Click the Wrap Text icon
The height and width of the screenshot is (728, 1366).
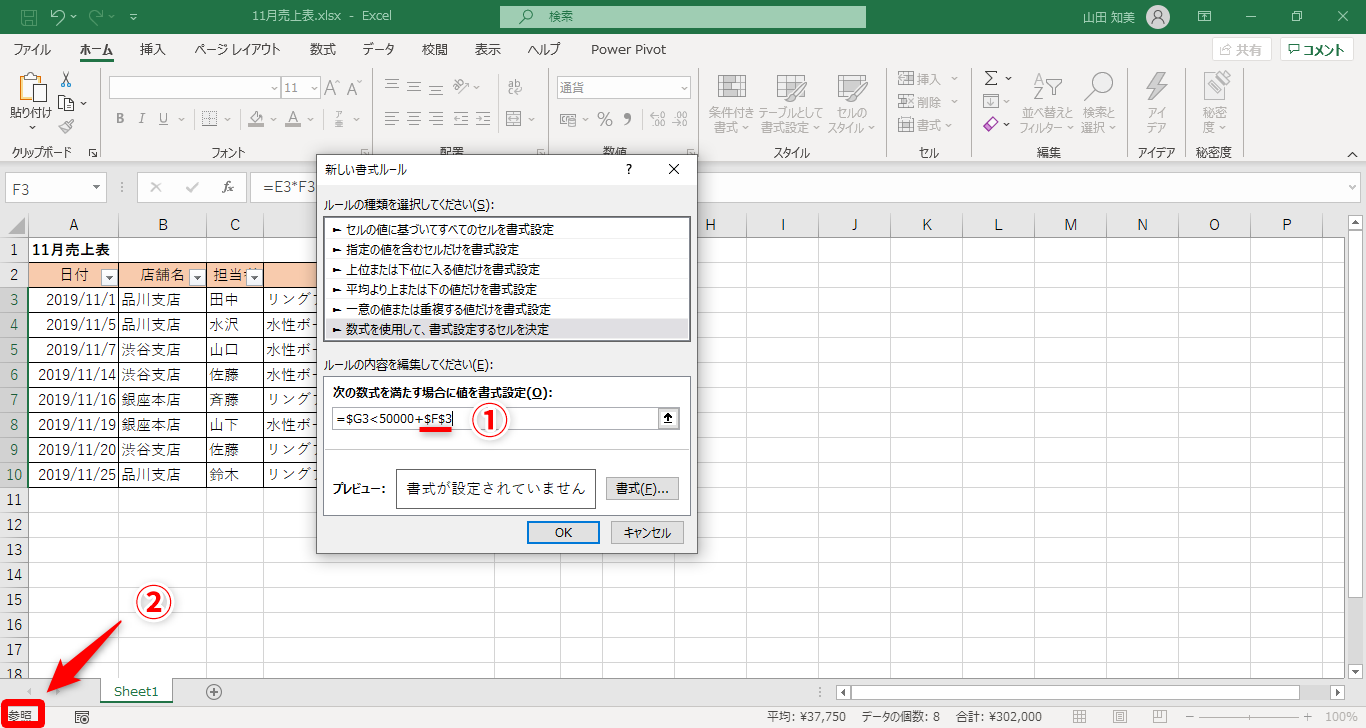pyautogui.click(x=516, y=88)
